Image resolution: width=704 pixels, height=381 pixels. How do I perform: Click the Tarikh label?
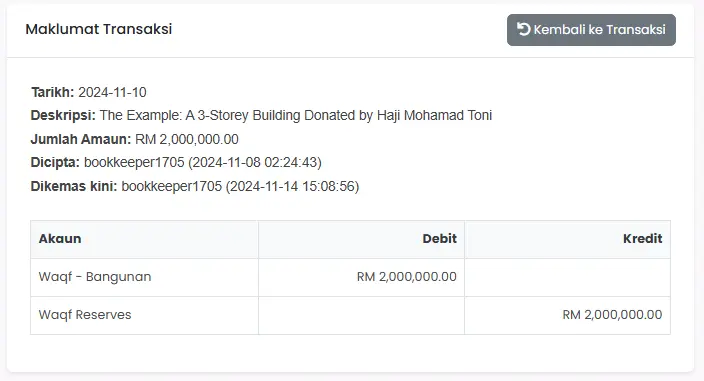click(53, 92)
